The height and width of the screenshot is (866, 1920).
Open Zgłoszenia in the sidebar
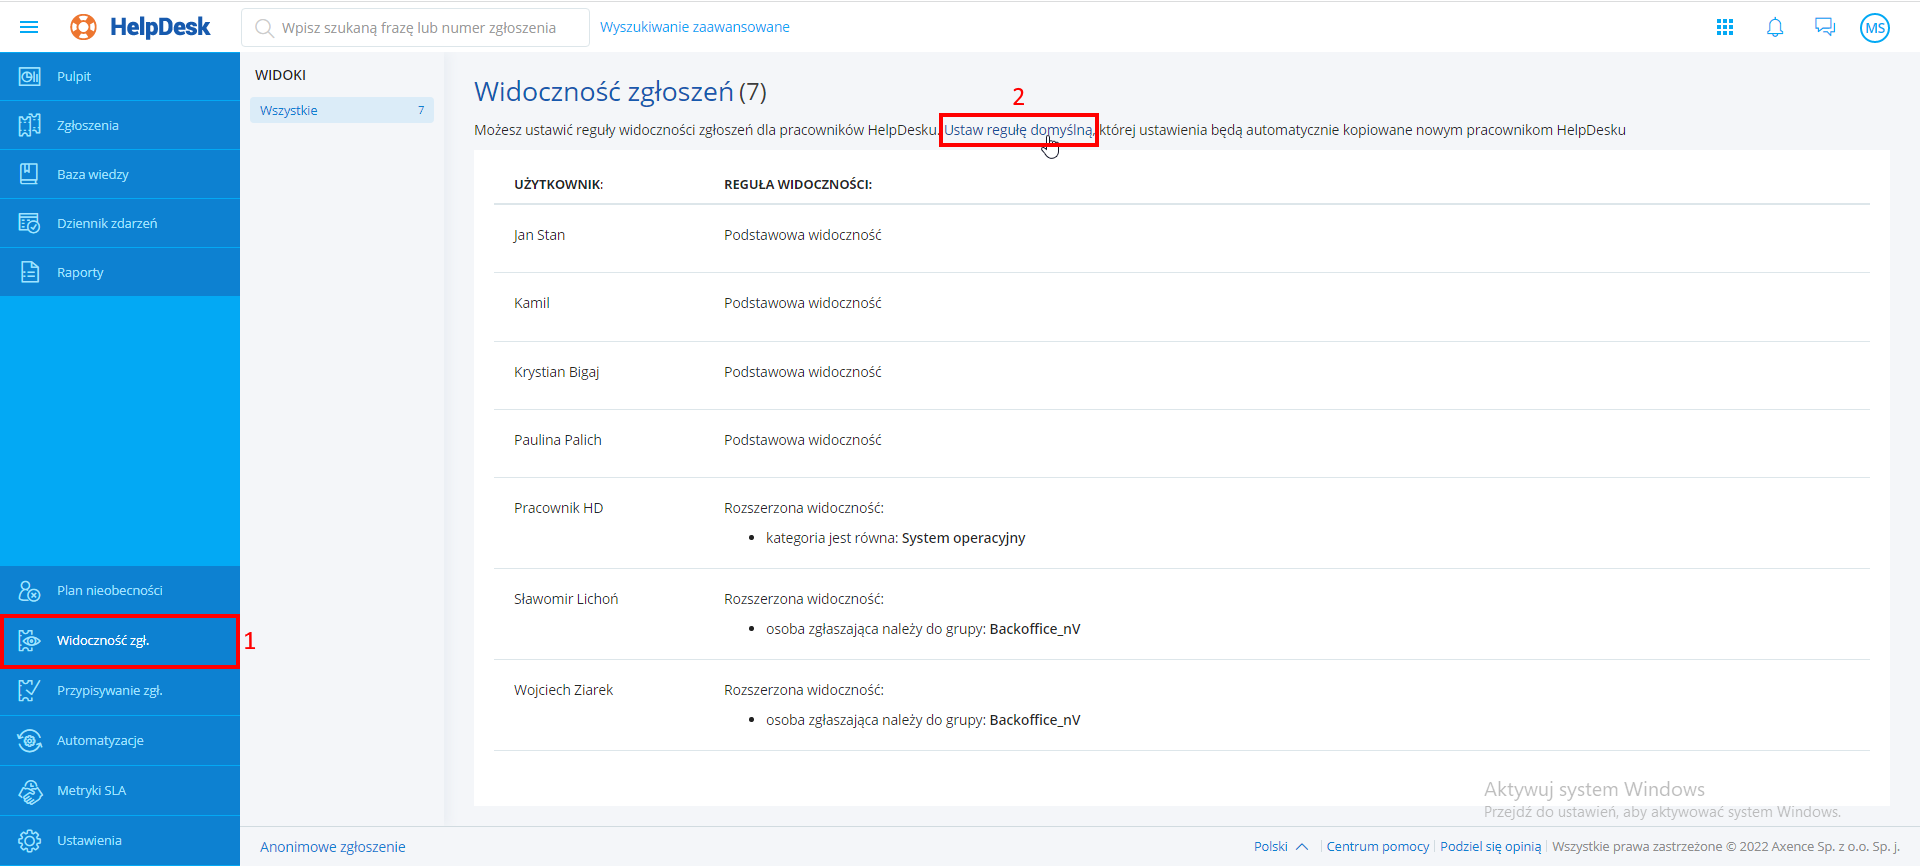tap(87, 126)
